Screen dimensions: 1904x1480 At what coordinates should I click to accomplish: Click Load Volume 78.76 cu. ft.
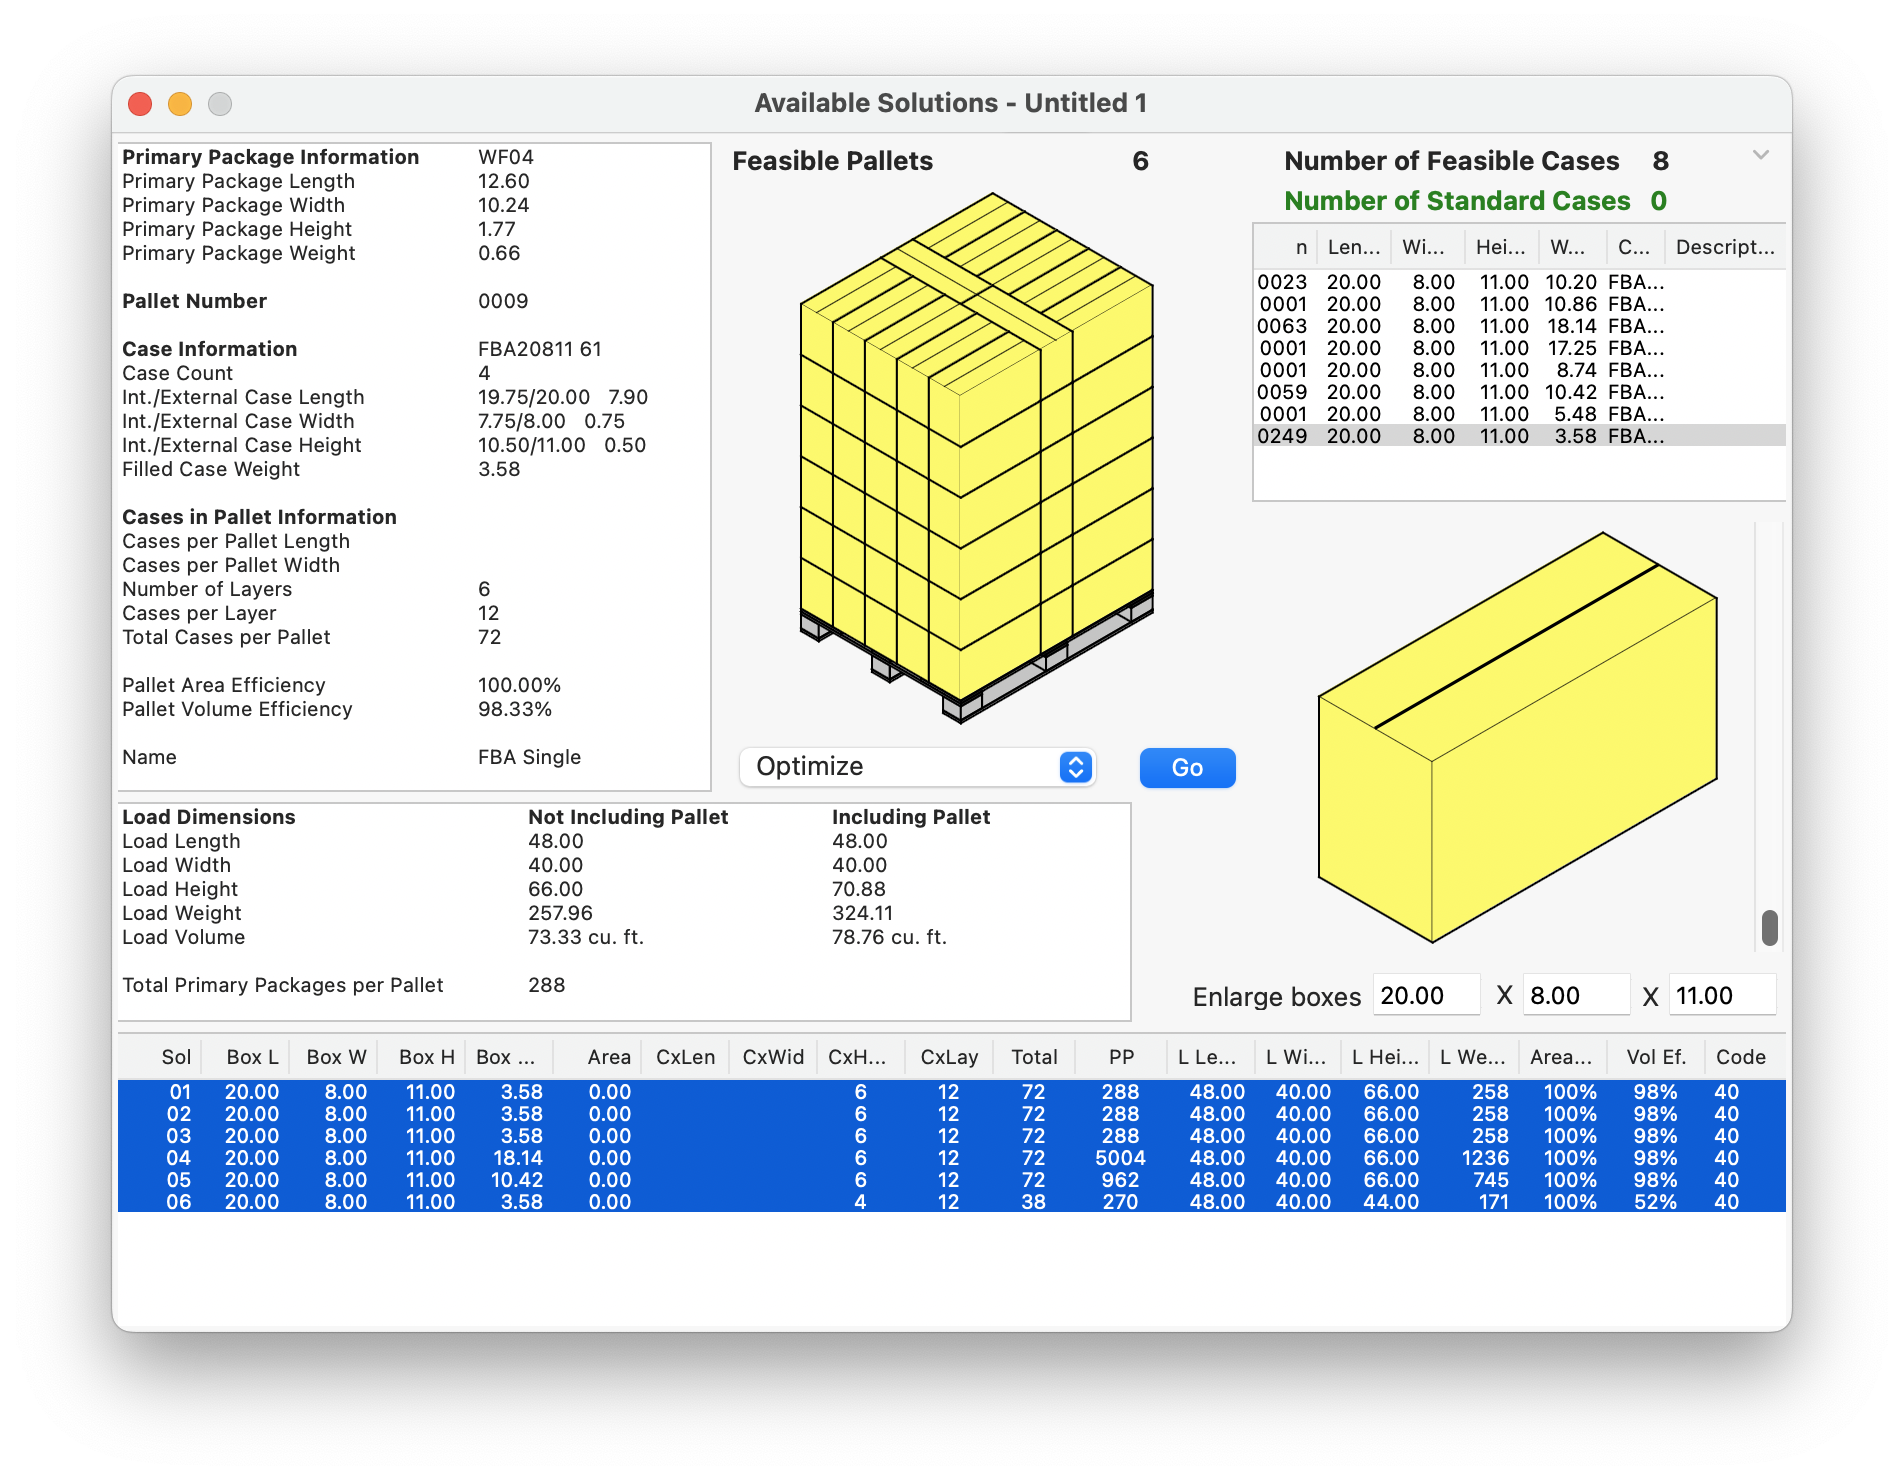(889, 937)
